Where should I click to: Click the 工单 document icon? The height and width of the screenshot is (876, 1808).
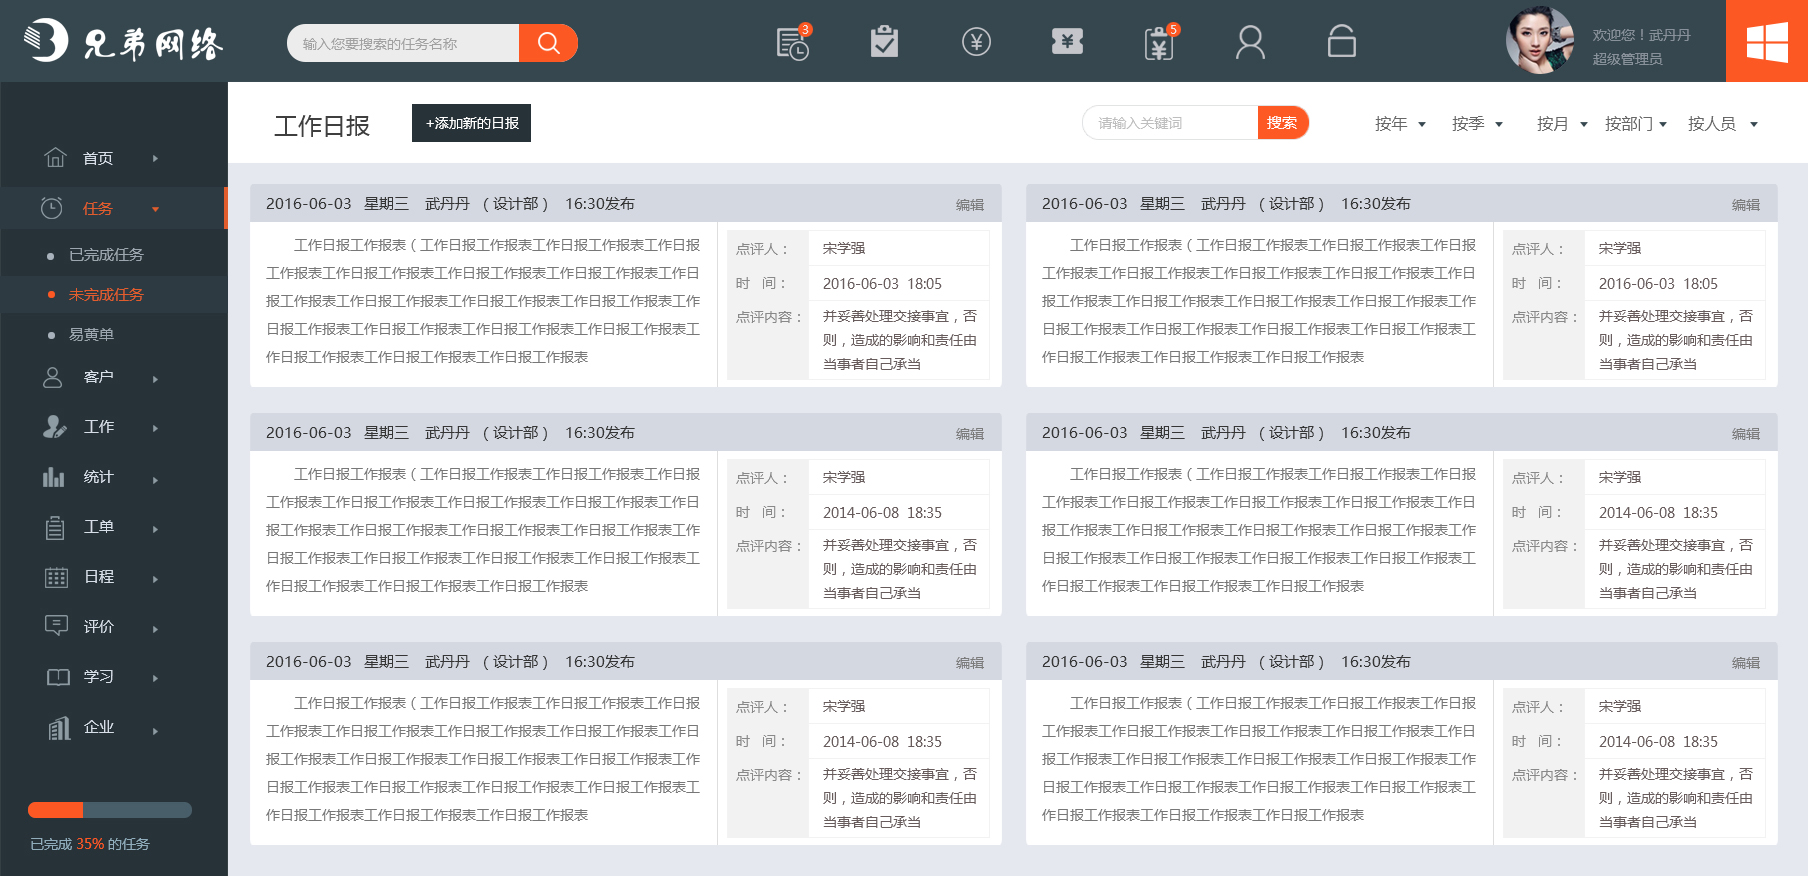click(x=55, y=527)
